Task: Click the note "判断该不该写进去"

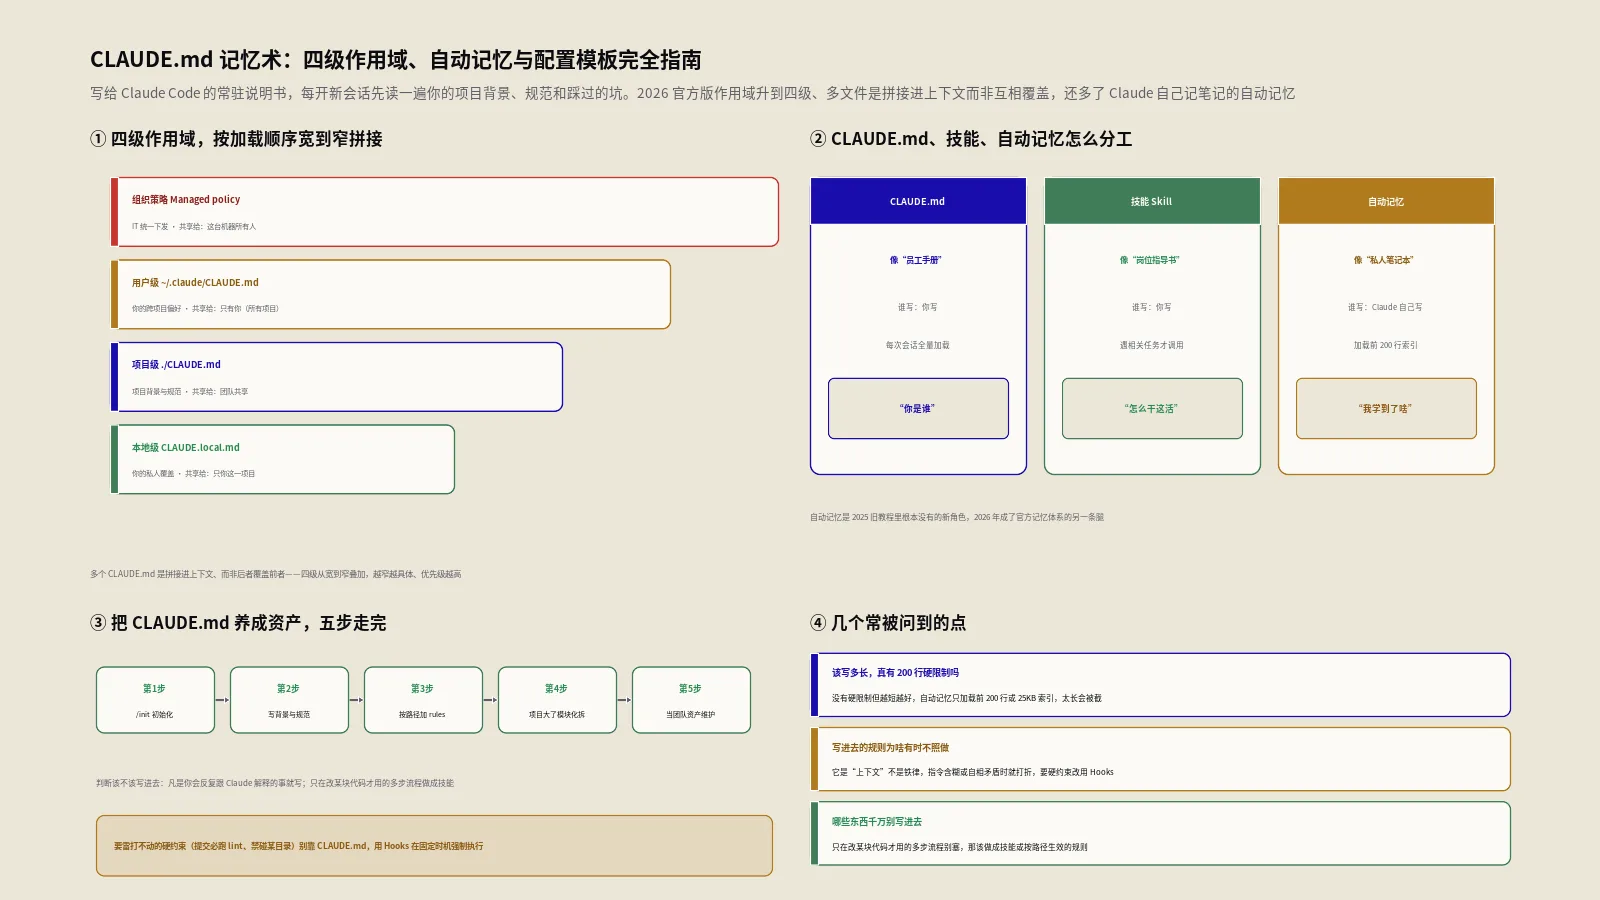Action: [275, 783]
